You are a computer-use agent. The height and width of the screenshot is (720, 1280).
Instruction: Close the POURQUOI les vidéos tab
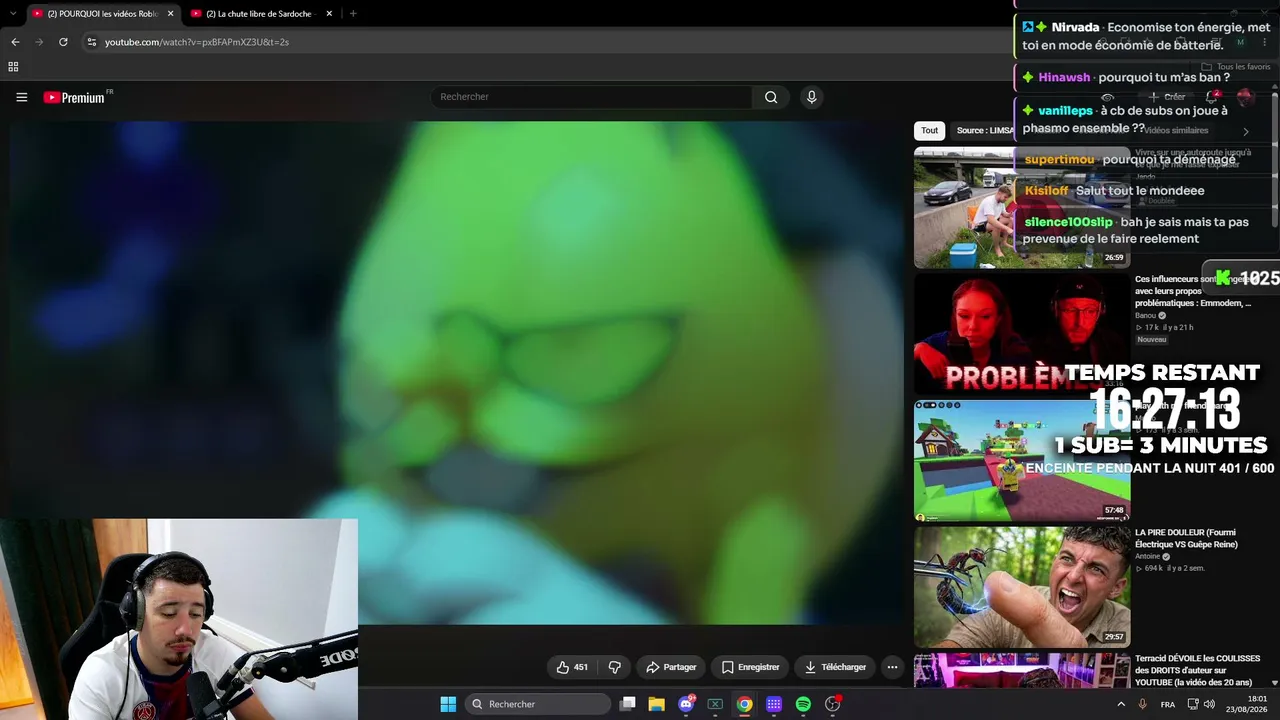170,13
